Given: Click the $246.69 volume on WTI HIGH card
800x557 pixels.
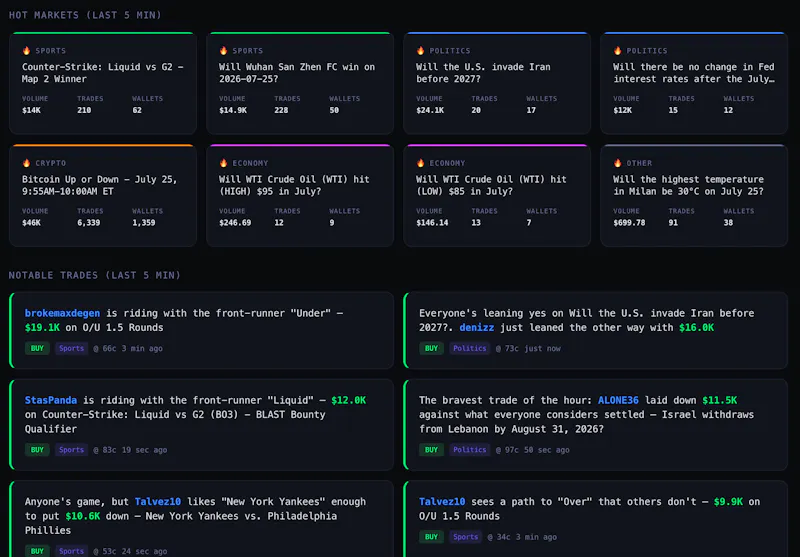Looking at the screenshot, I should (x=235, y=223).
